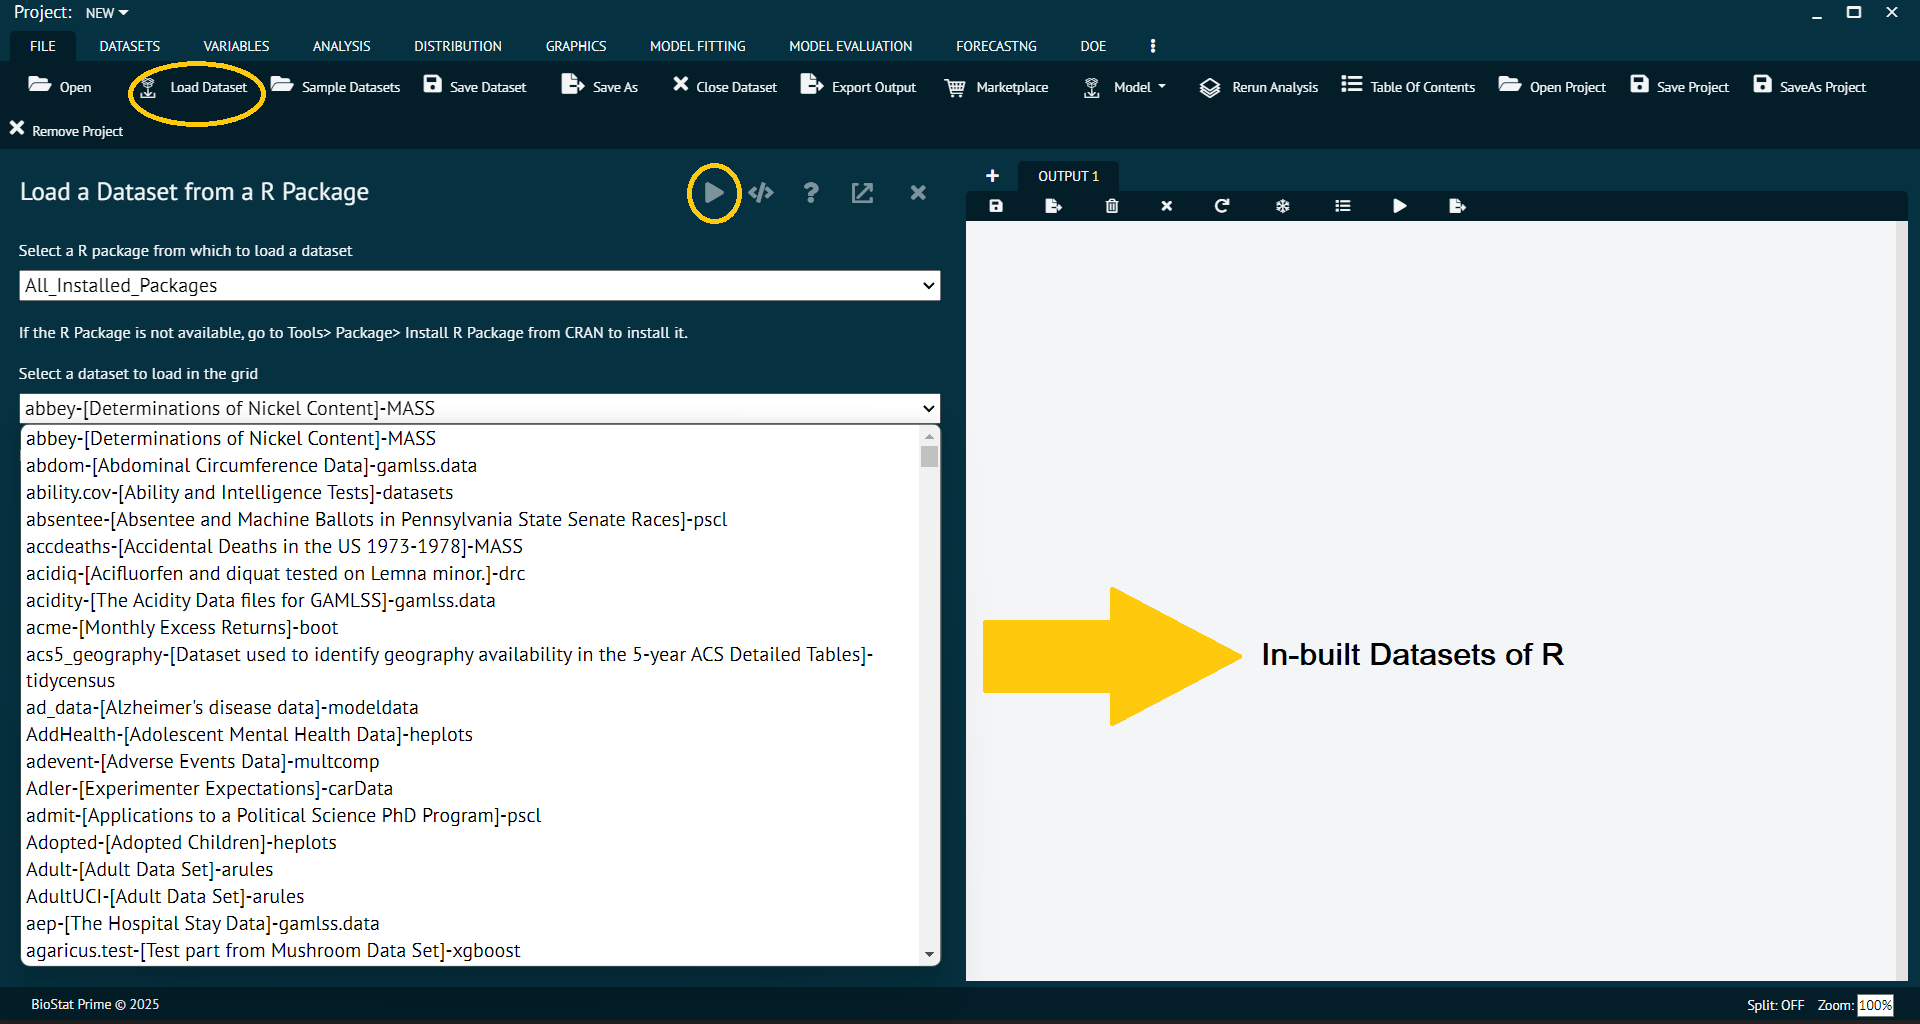Expand the Model dropdown in the toolbar
The height and width of the screenshot is (1024, 1920).
click(1135, 87)
